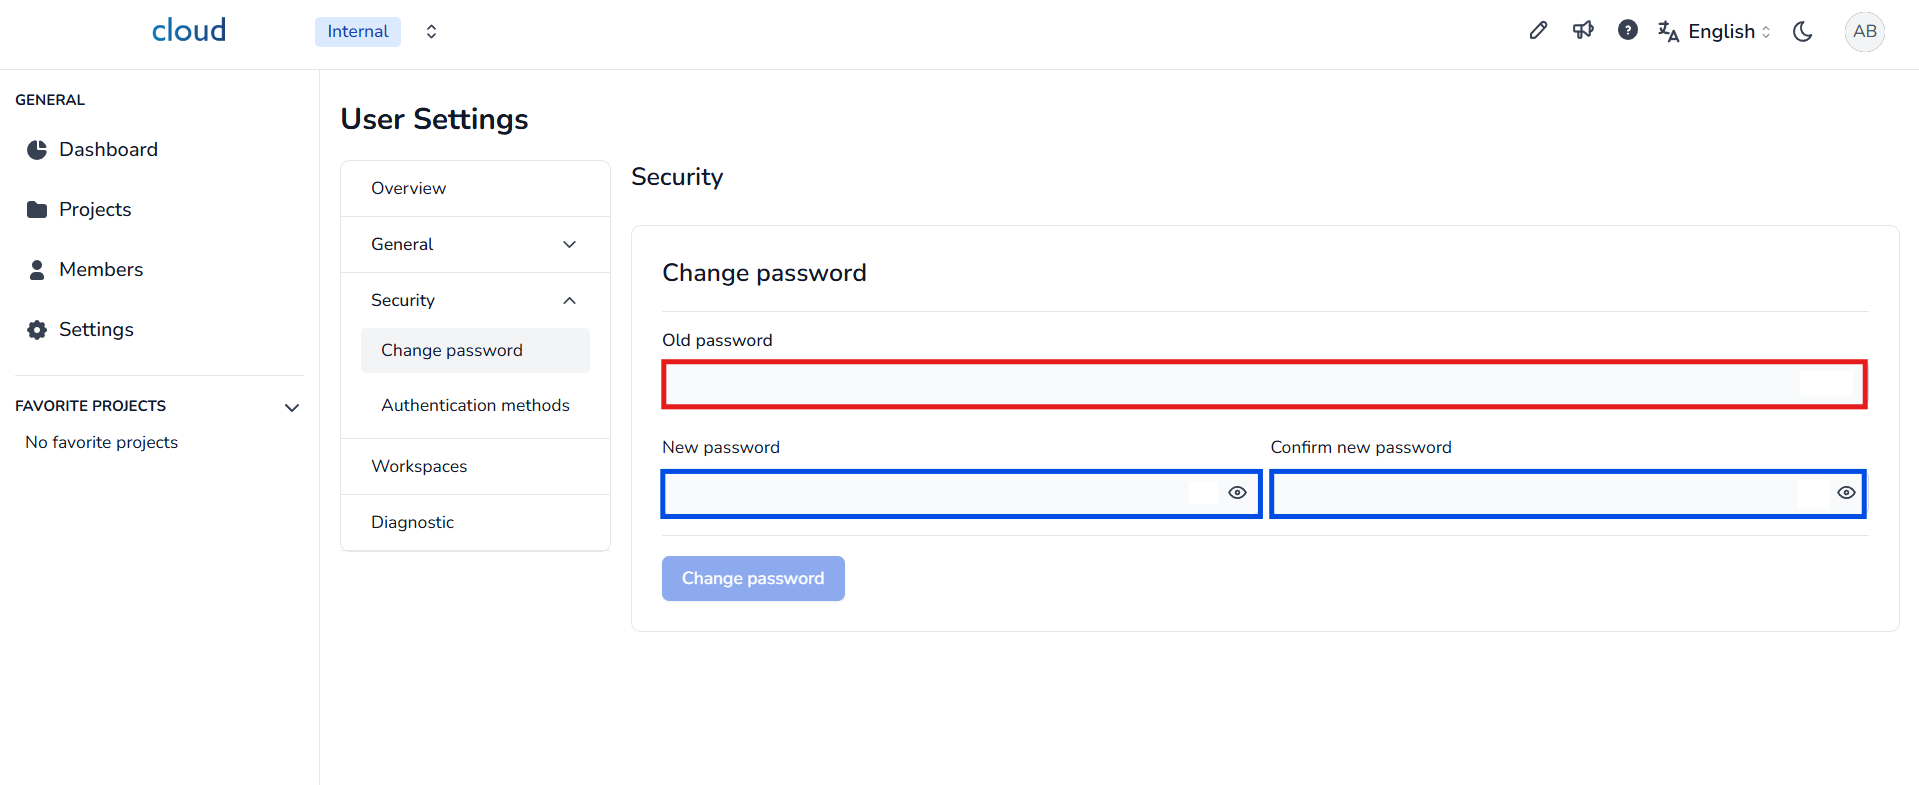Show the New password text
The width and height of the screenshot is (1919, 785).
click(1237, 493)
